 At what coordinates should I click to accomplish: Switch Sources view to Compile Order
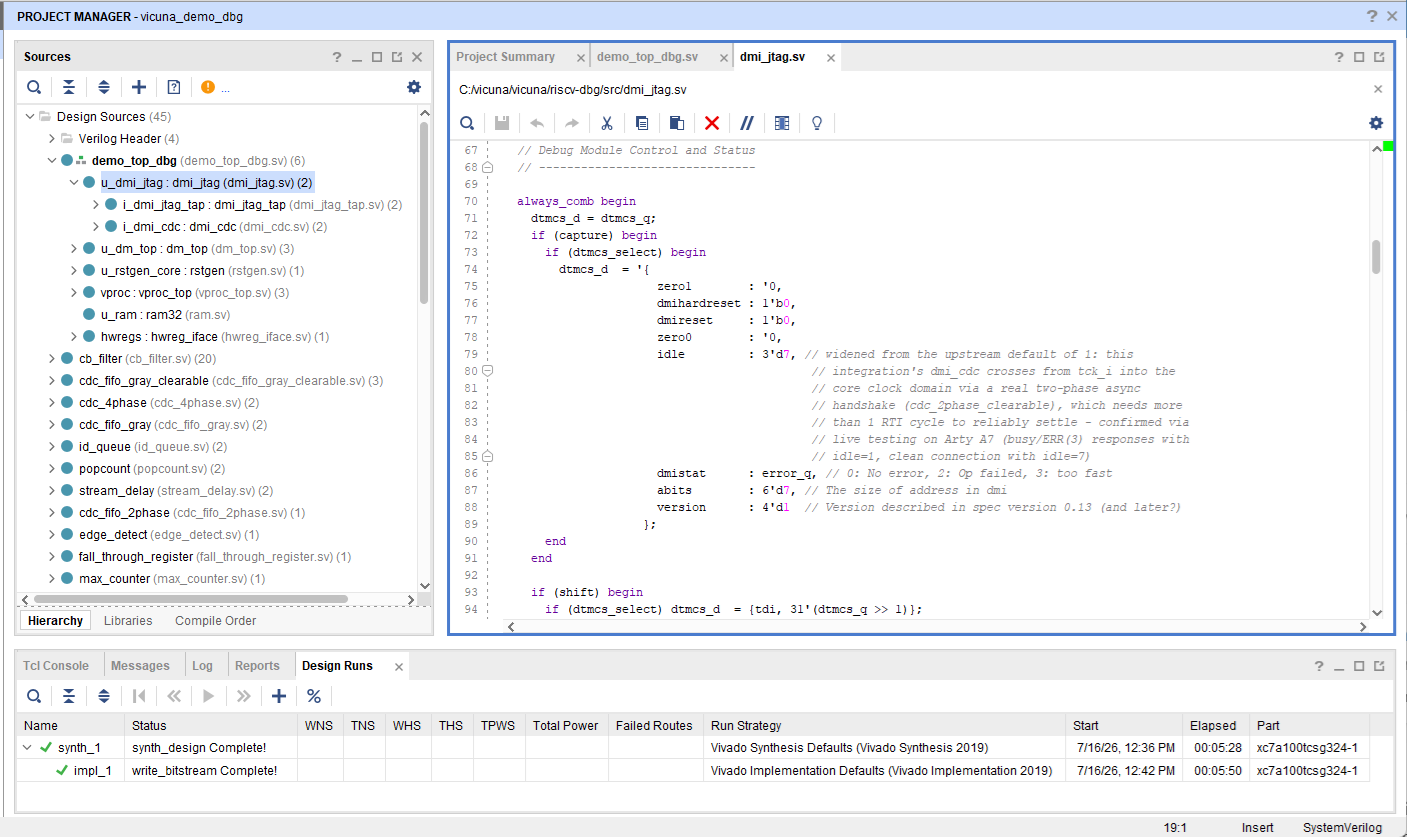pyautogui.click(x=215, y=621)
